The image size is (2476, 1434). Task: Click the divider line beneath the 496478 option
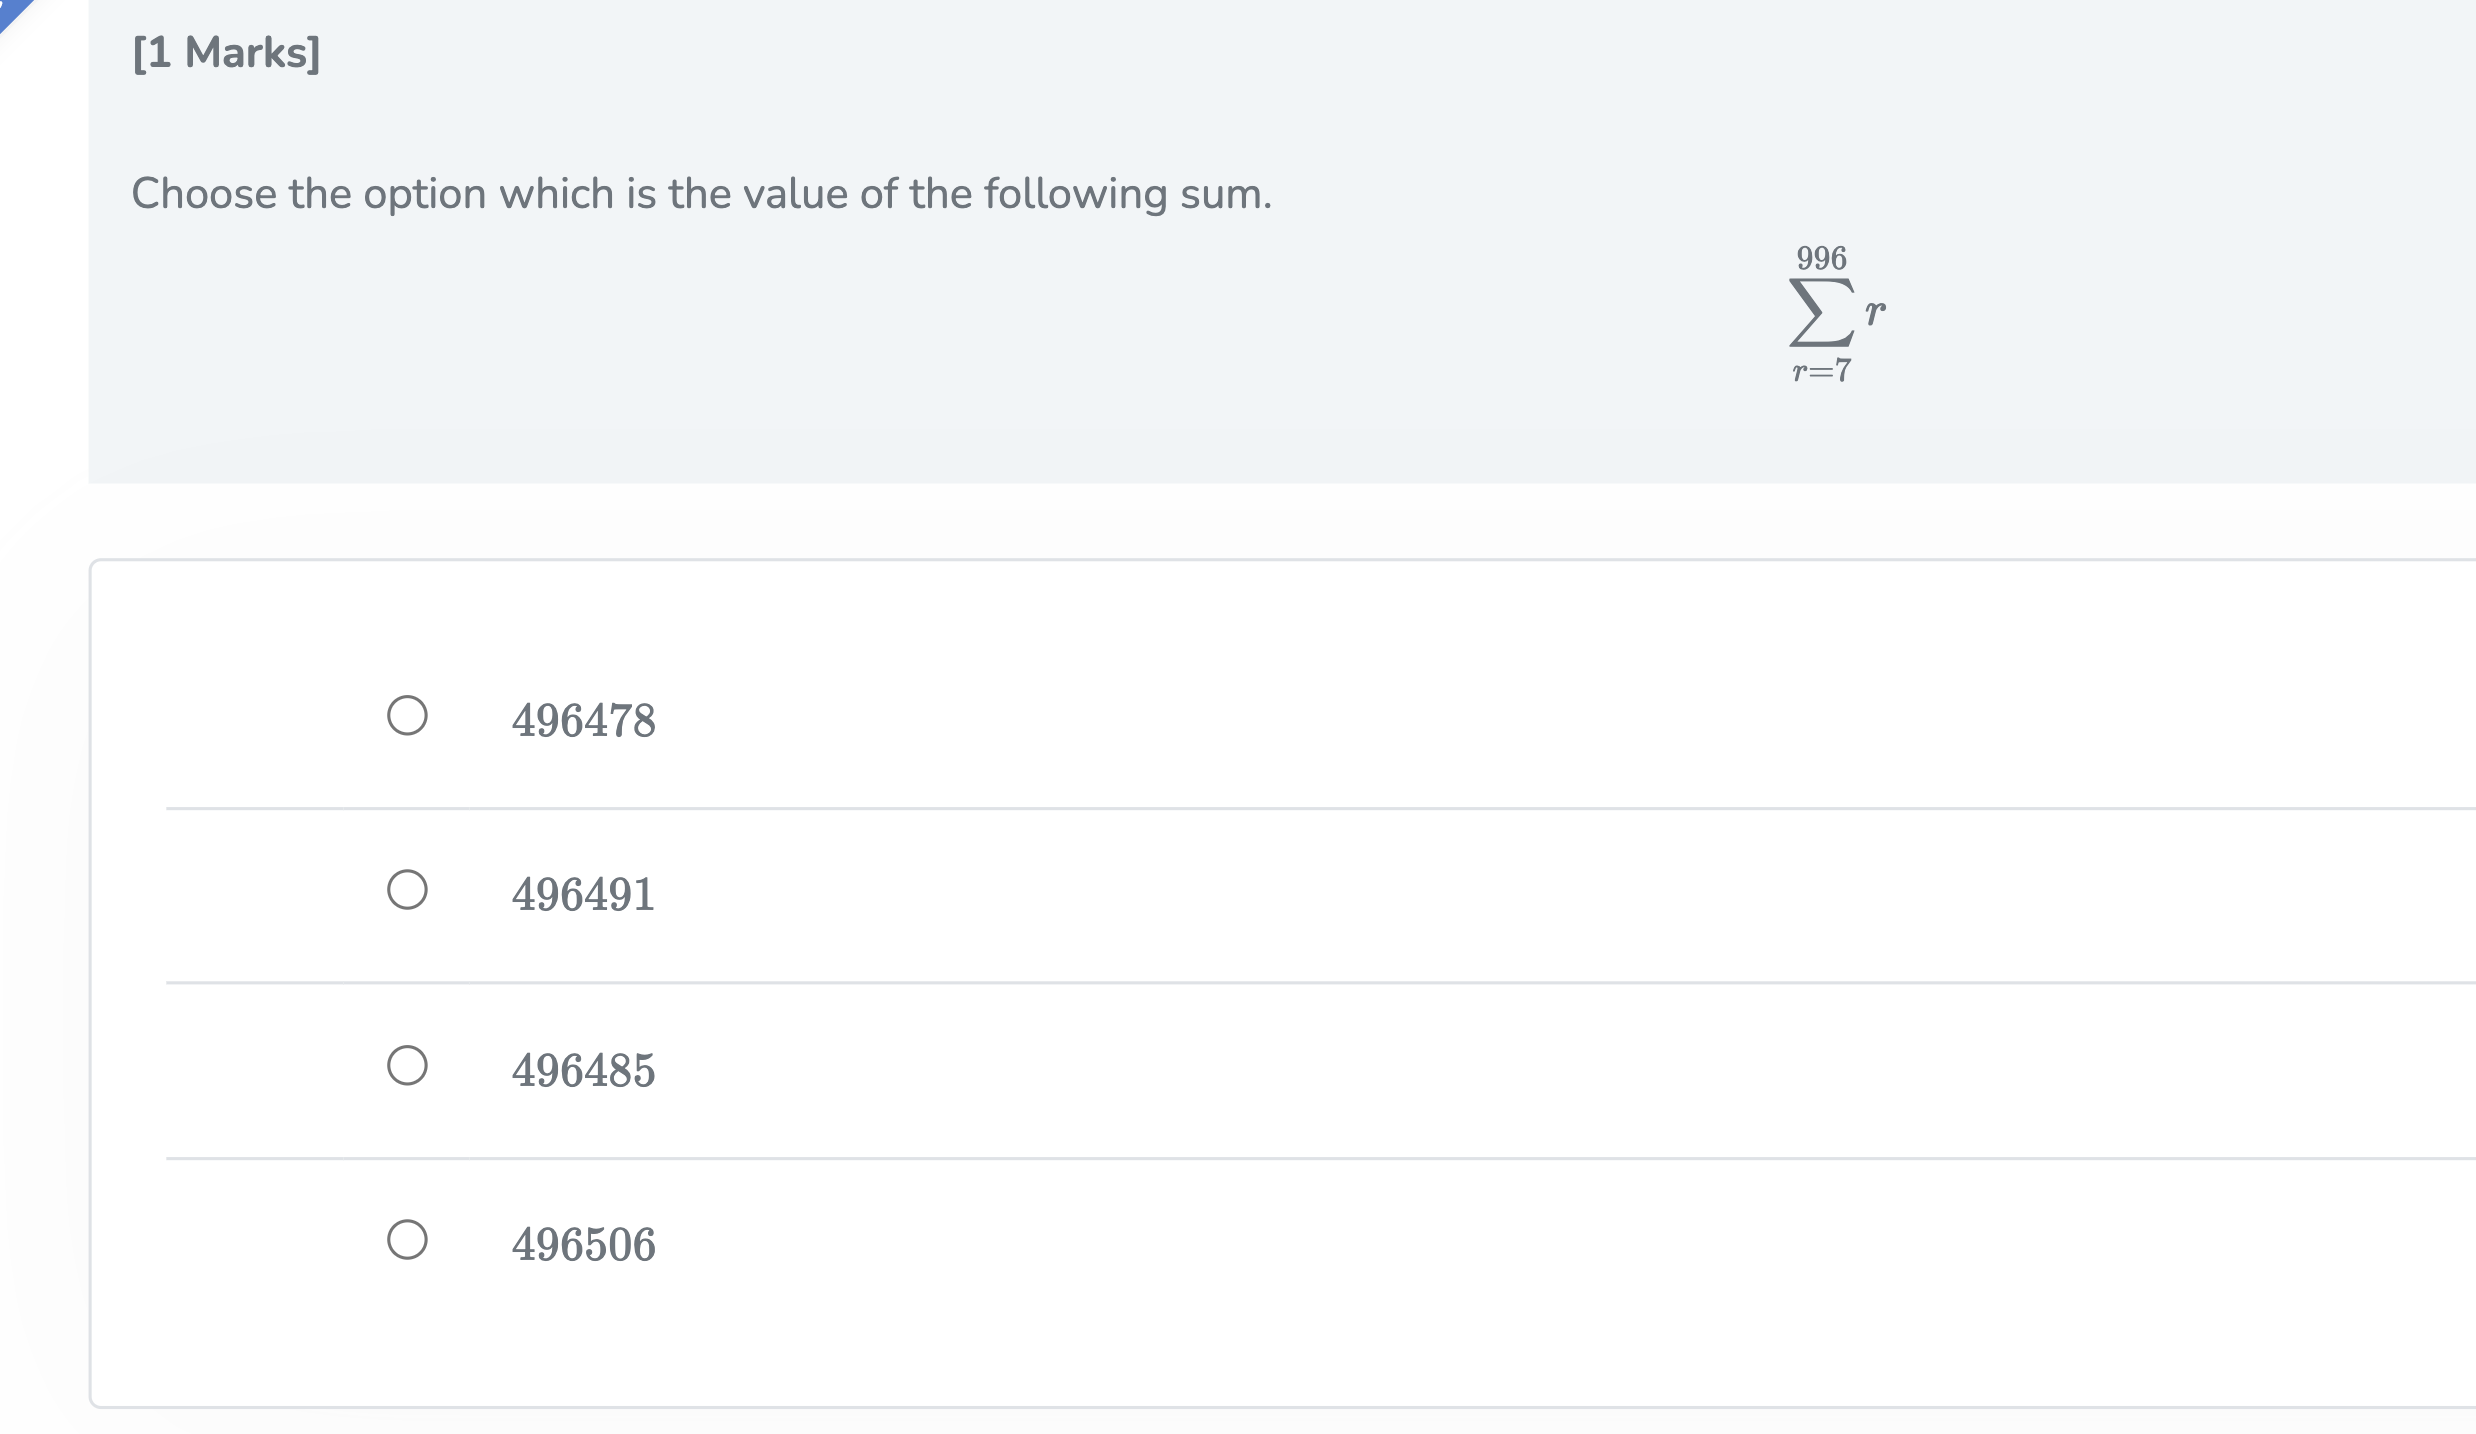pos(1320,808)
